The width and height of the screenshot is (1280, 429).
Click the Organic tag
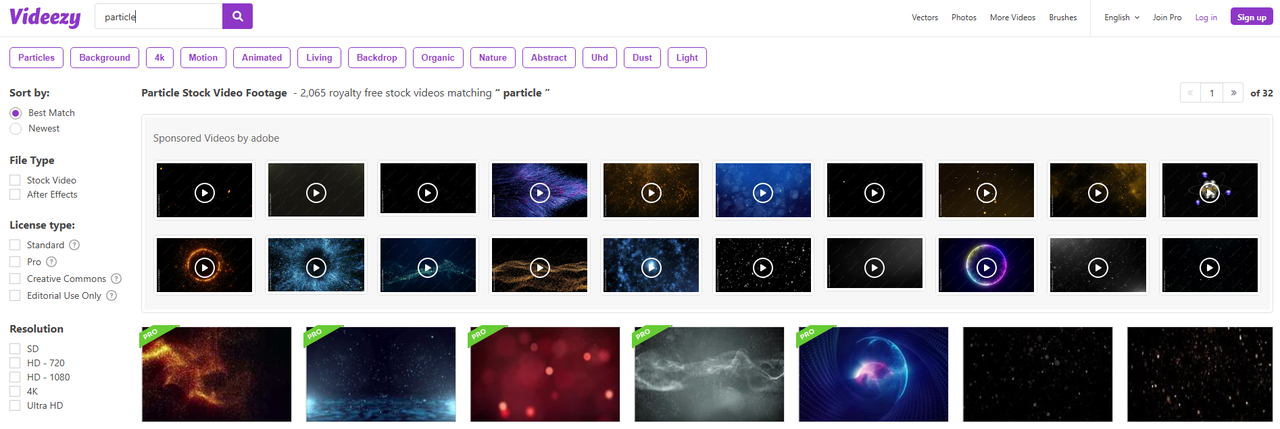pyautogui.click(x=438, y=58)
